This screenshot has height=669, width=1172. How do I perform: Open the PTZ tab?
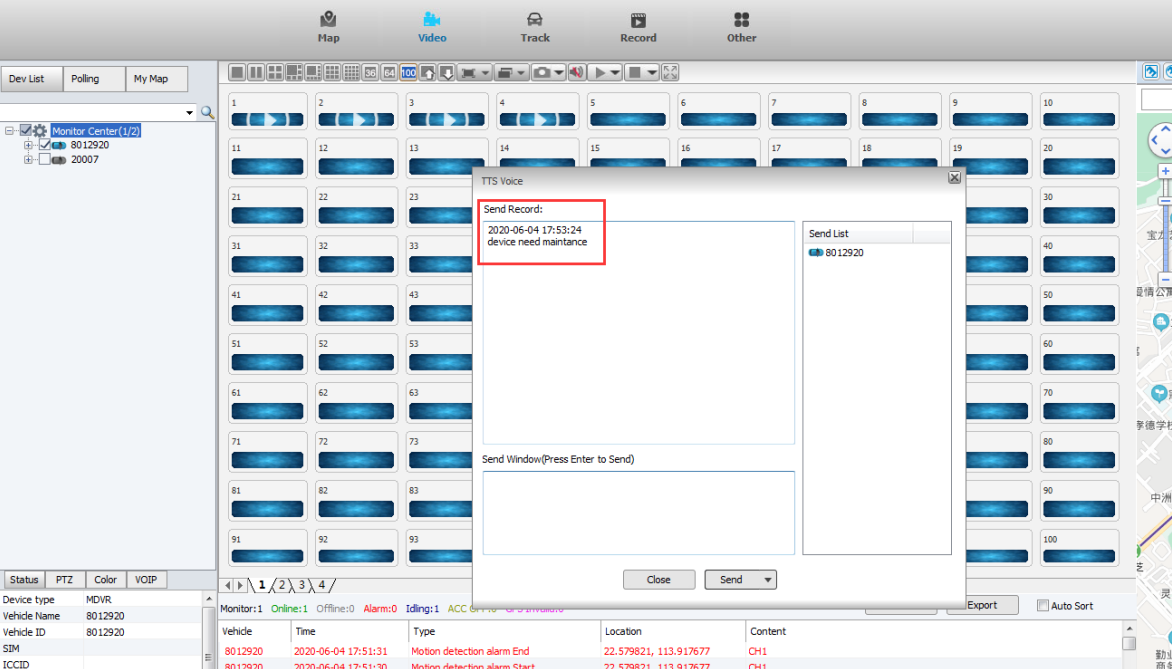pos(64,579)
